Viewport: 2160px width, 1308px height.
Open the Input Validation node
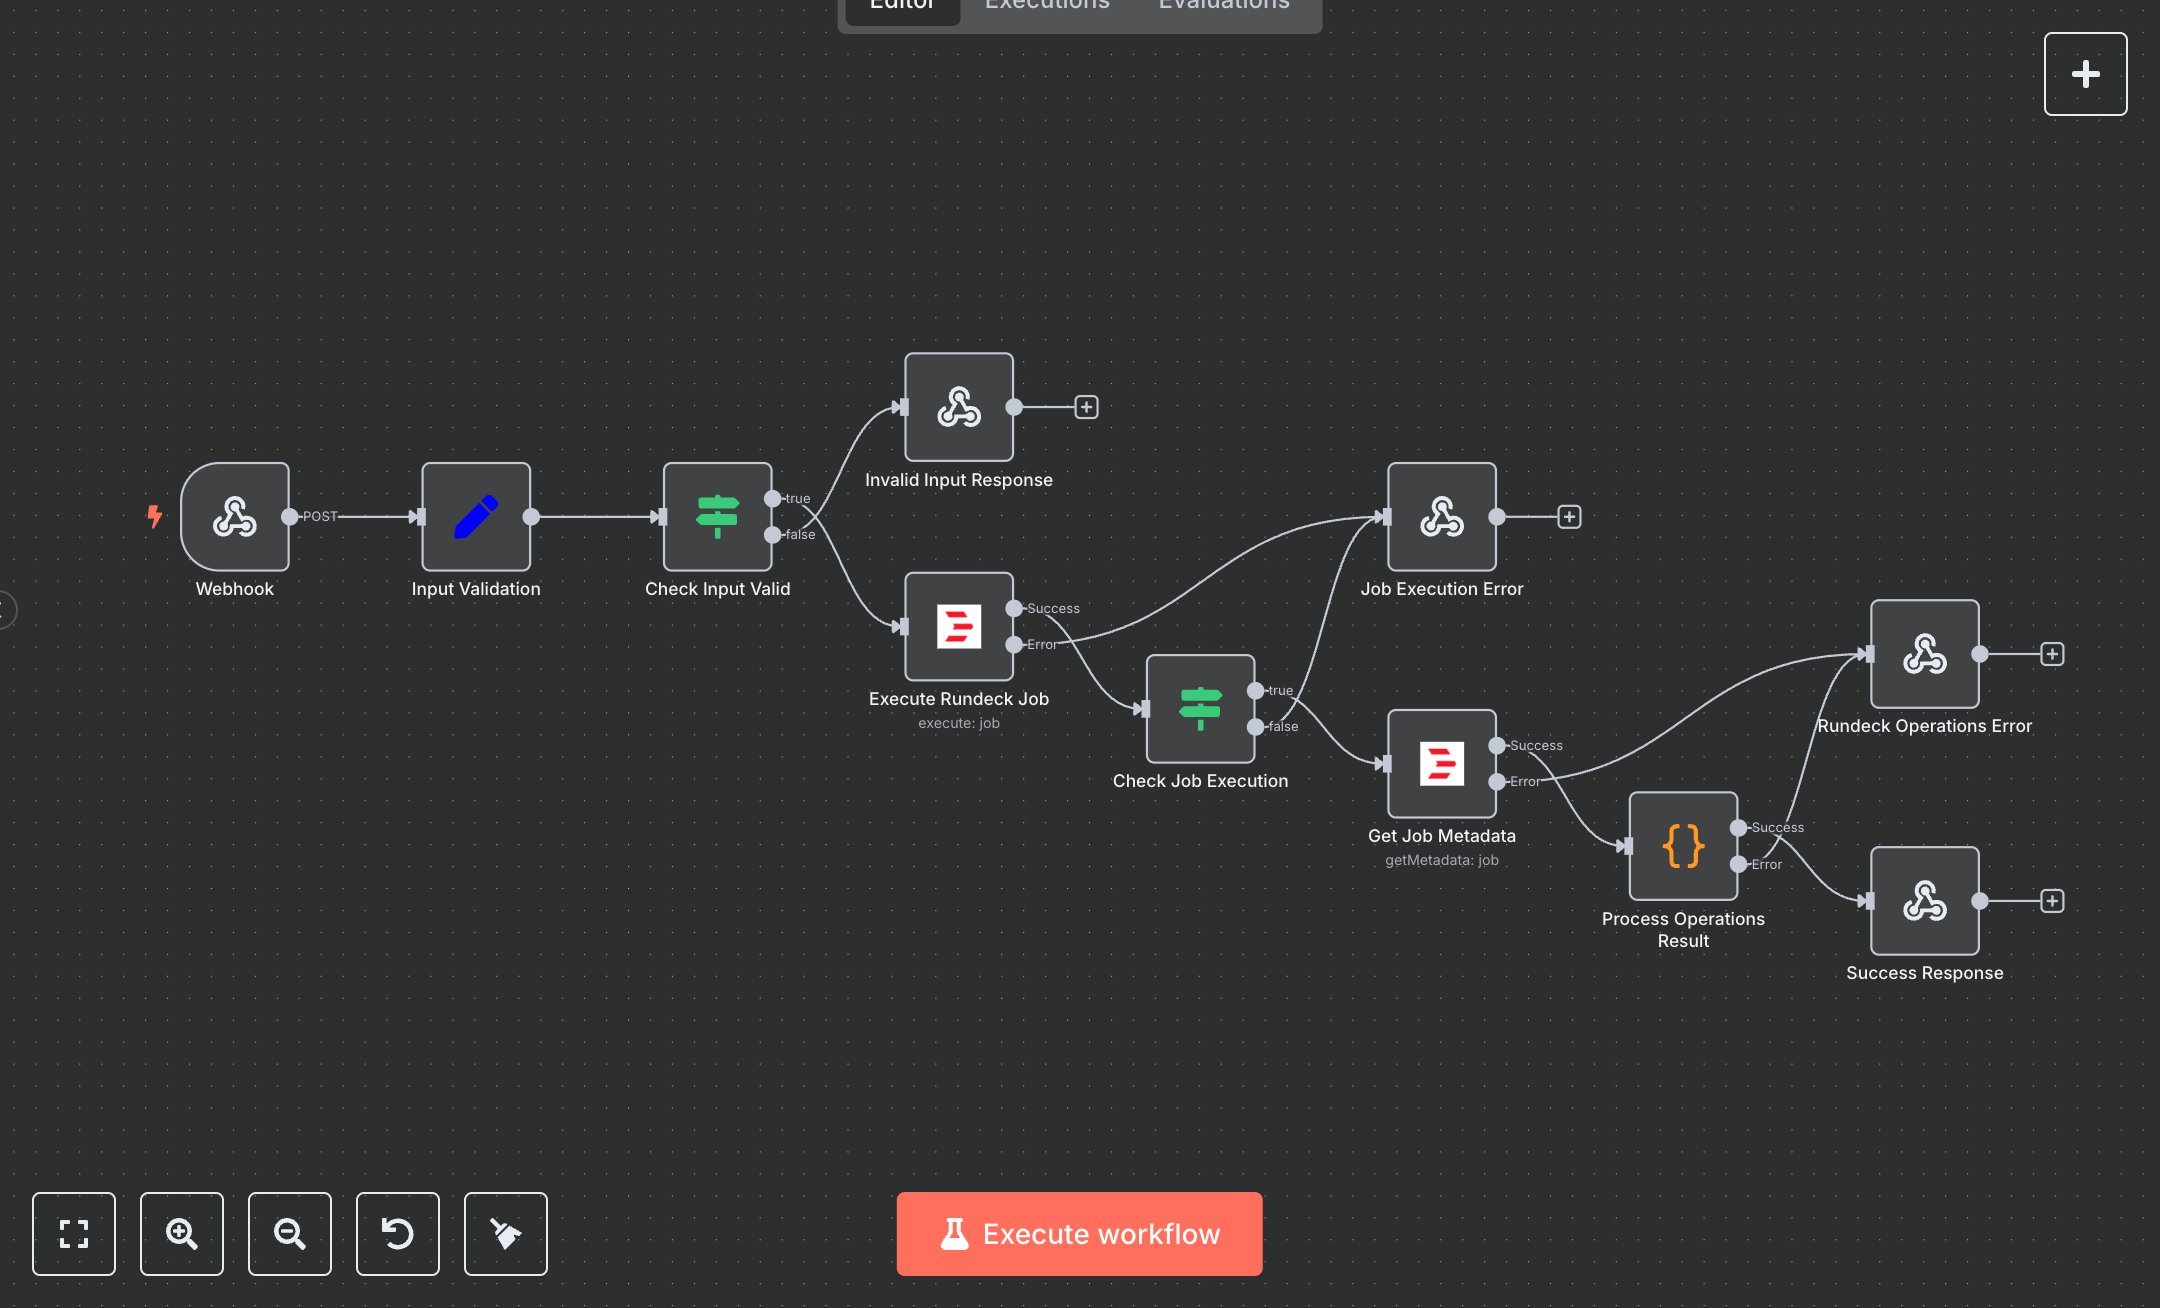476,517
